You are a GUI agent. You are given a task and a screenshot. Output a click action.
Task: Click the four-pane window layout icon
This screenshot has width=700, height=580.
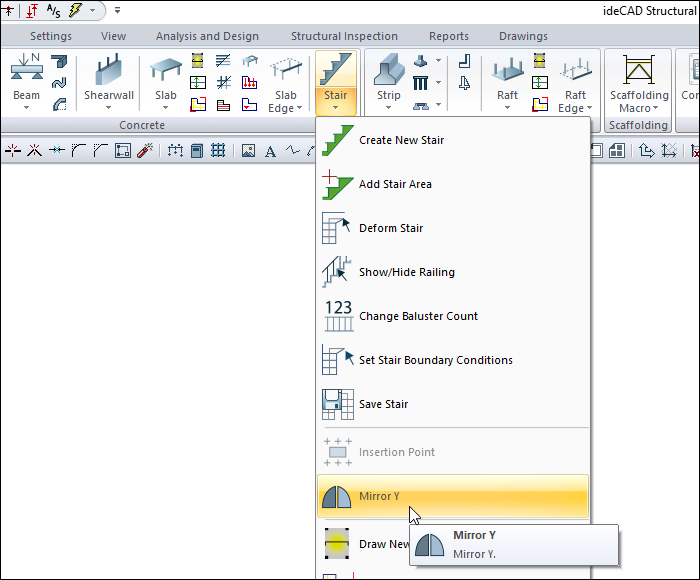point(617,150)
